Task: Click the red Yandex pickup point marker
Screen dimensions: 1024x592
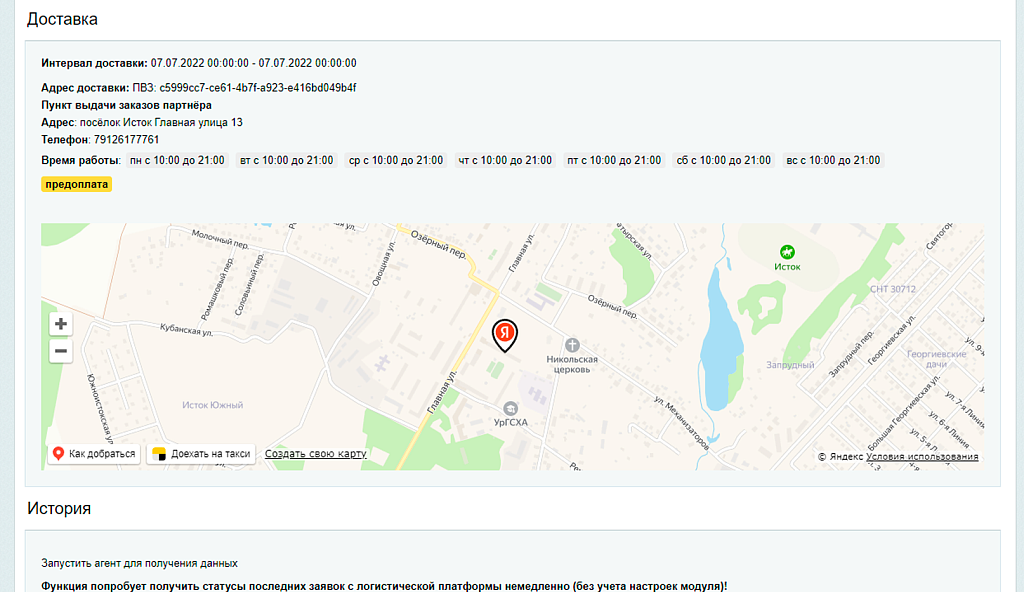Action: [x=506, y=335]
